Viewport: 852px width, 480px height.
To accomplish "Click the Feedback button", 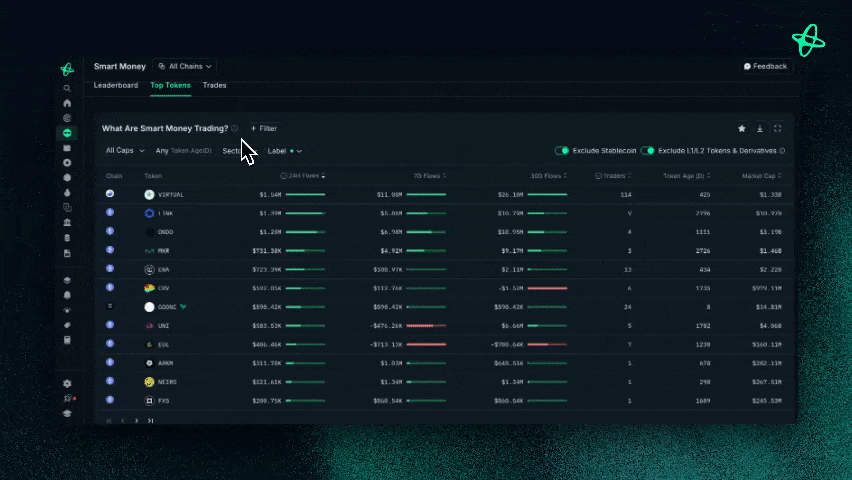I will pos(765,66).
